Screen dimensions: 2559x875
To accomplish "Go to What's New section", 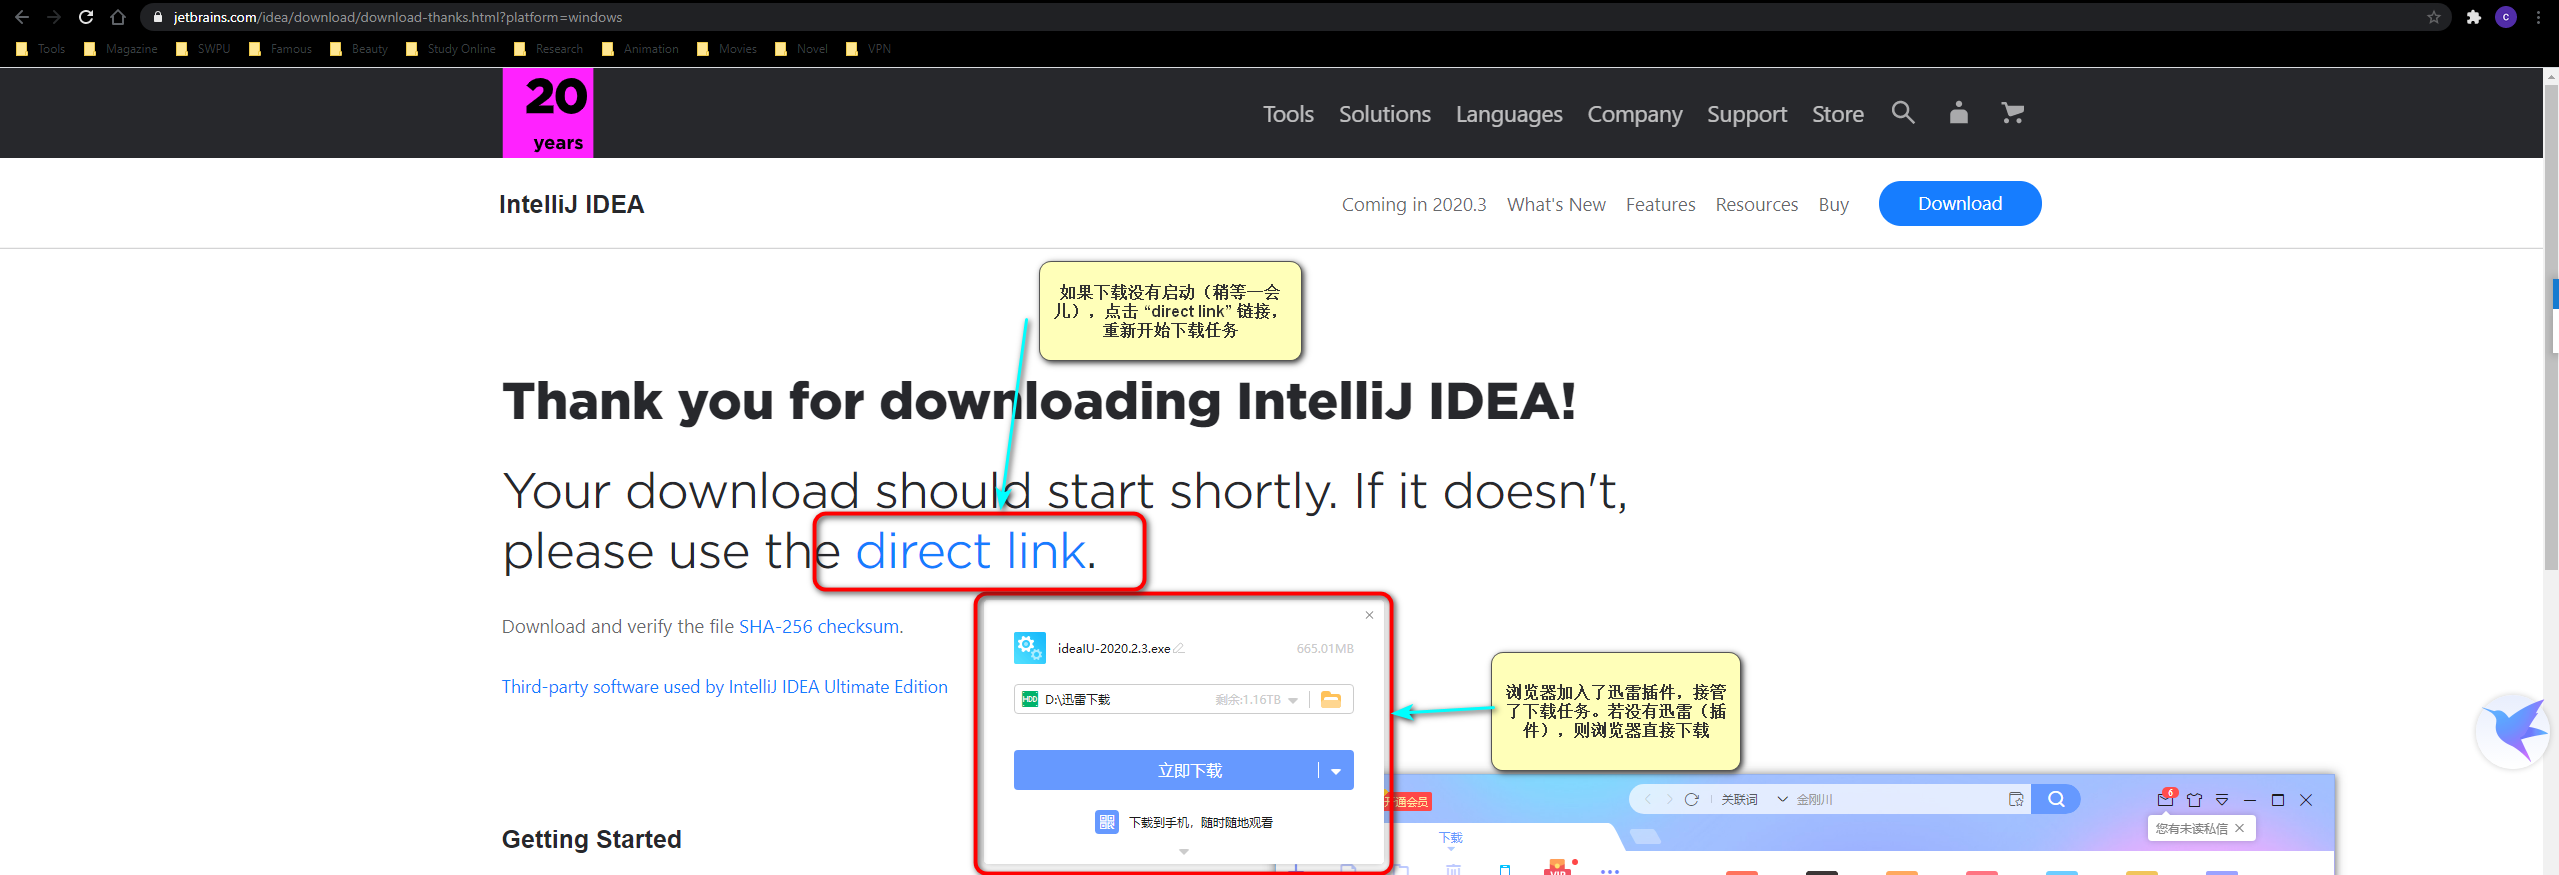I will pyautogui.click(x=1556, y=204).
